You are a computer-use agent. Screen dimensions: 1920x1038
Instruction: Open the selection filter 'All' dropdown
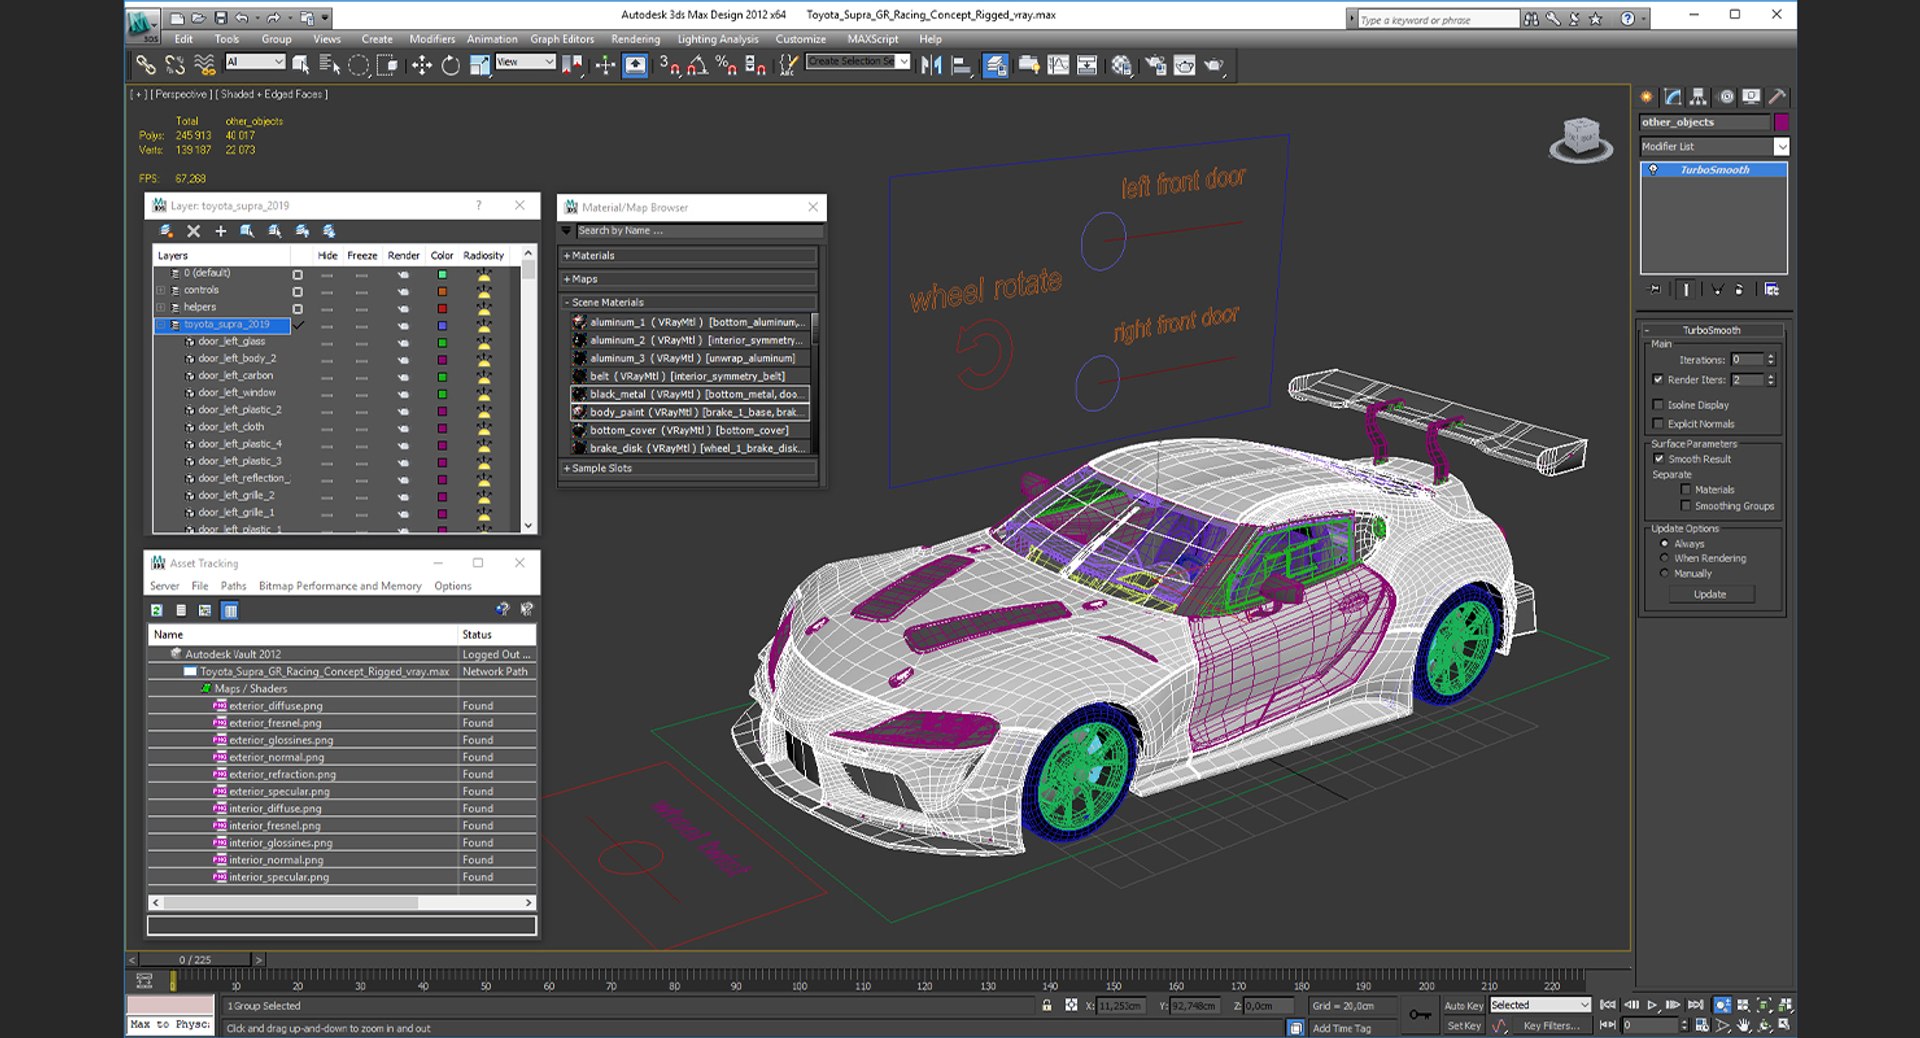(255, 62)
